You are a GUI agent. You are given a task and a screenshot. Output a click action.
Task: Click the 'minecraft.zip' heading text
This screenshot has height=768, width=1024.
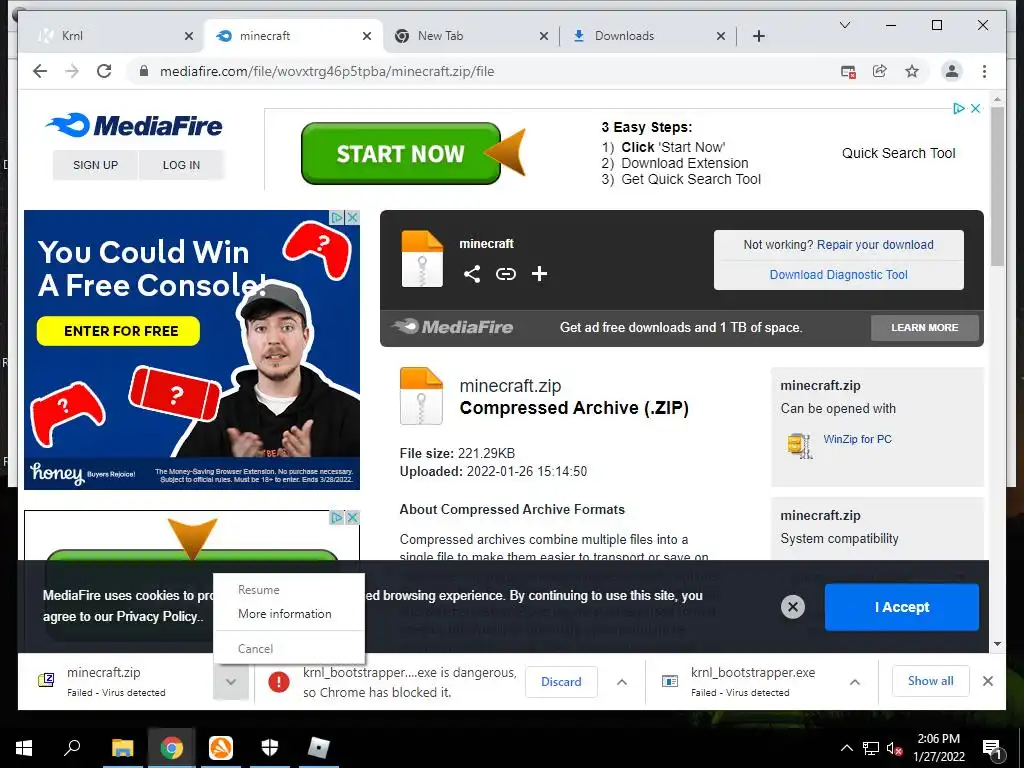click(510, 386)
